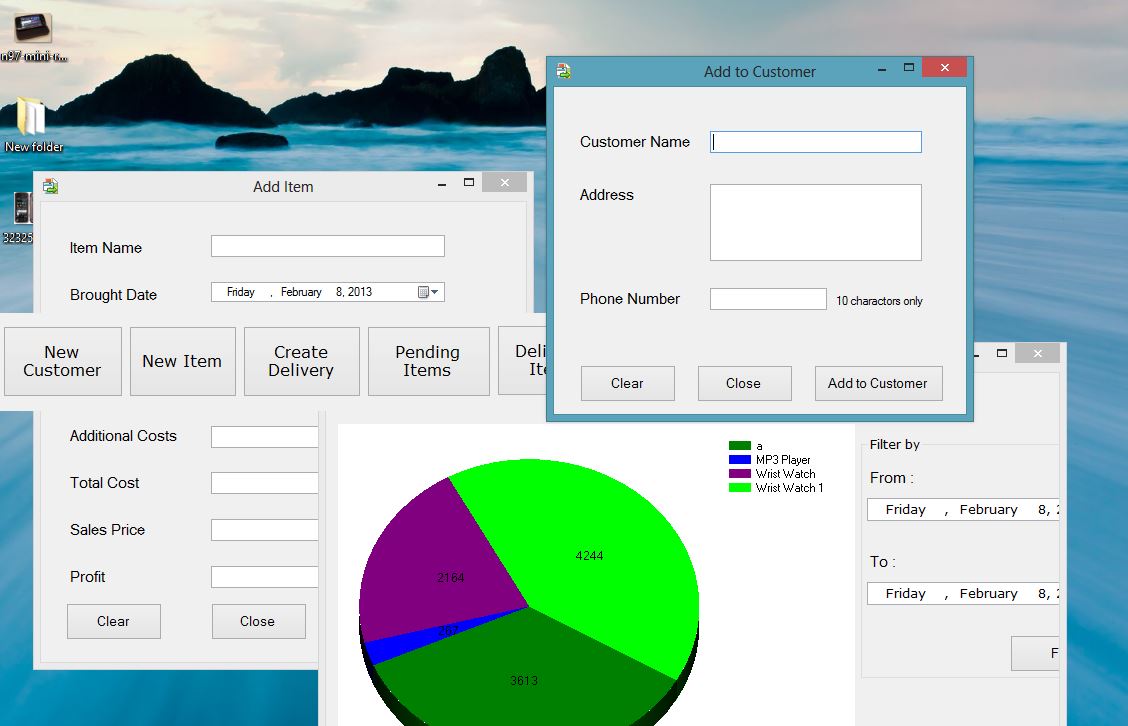Click Clear in Add to Customer window
Image resolution: width=1128 pixels, height=726 pixels.
click(x=627, y=384)
